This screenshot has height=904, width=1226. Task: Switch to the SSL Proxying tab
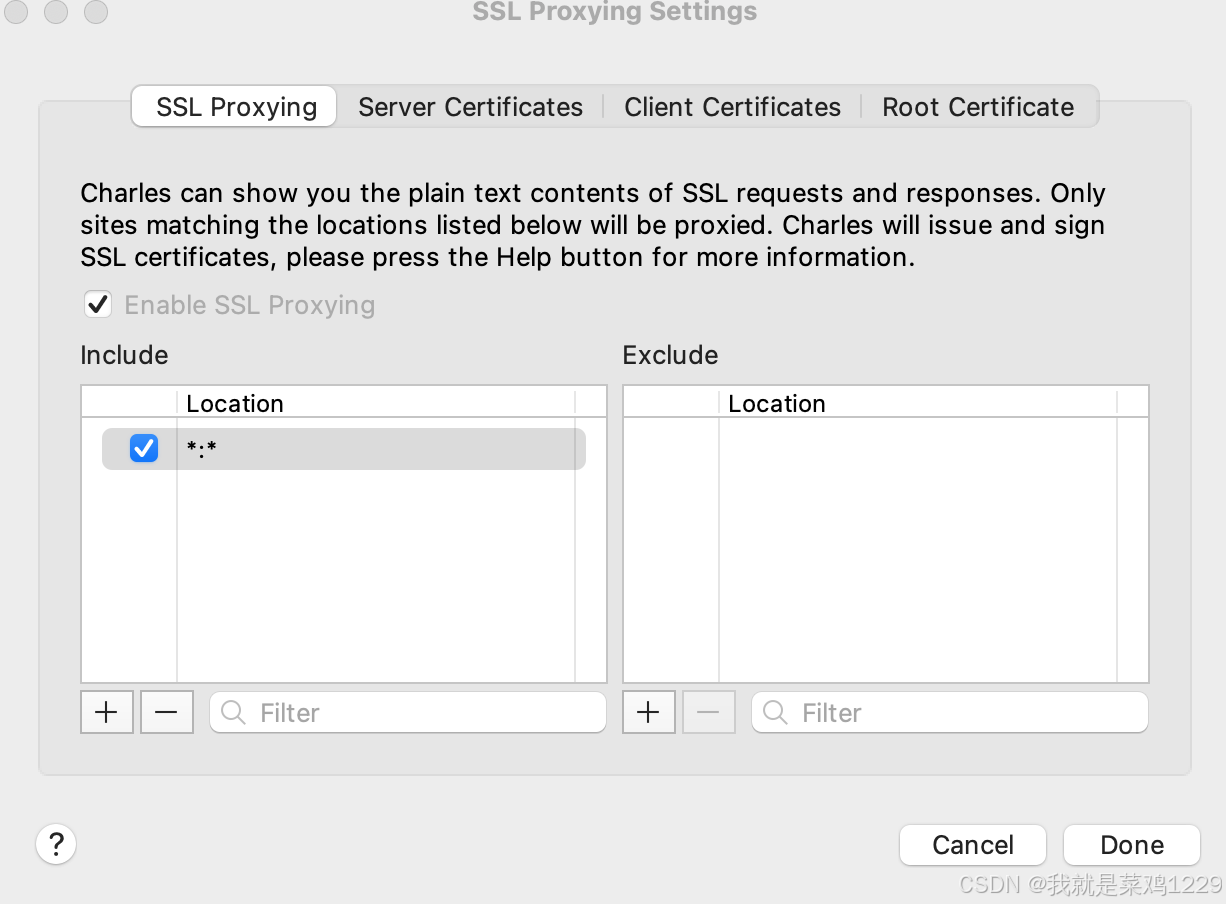(236, 107)
